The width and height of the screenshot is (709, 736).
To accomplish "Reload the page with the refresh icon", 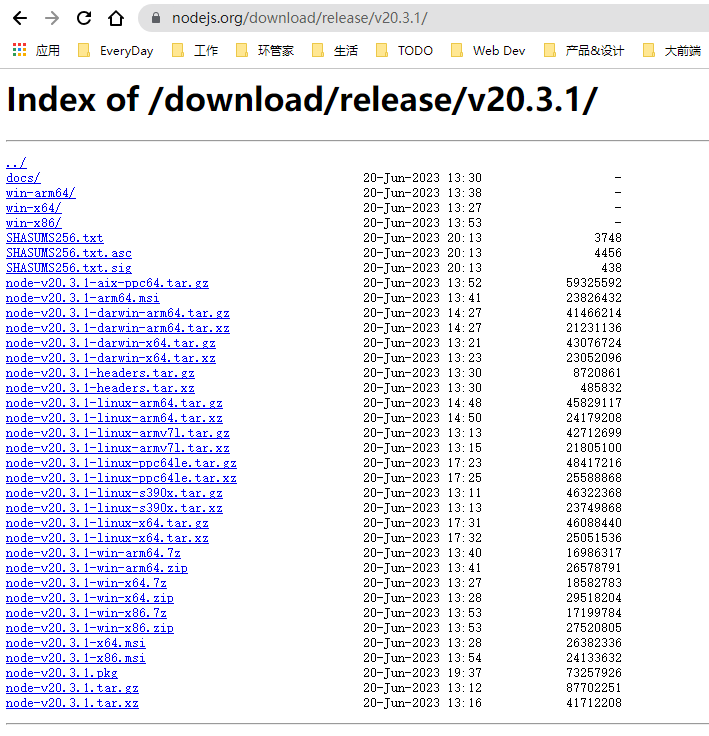I will click(x=84, y=18).
